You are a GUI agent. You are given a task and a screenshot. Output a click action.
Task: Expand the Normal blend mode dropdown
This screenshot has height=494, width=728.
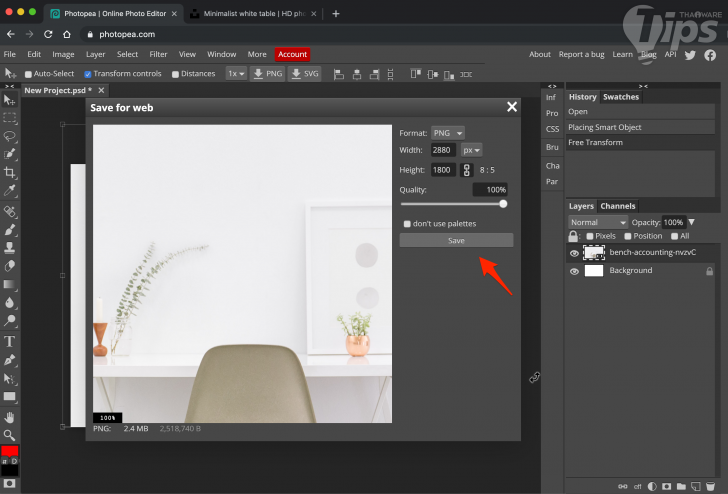(x=597, y=222)
